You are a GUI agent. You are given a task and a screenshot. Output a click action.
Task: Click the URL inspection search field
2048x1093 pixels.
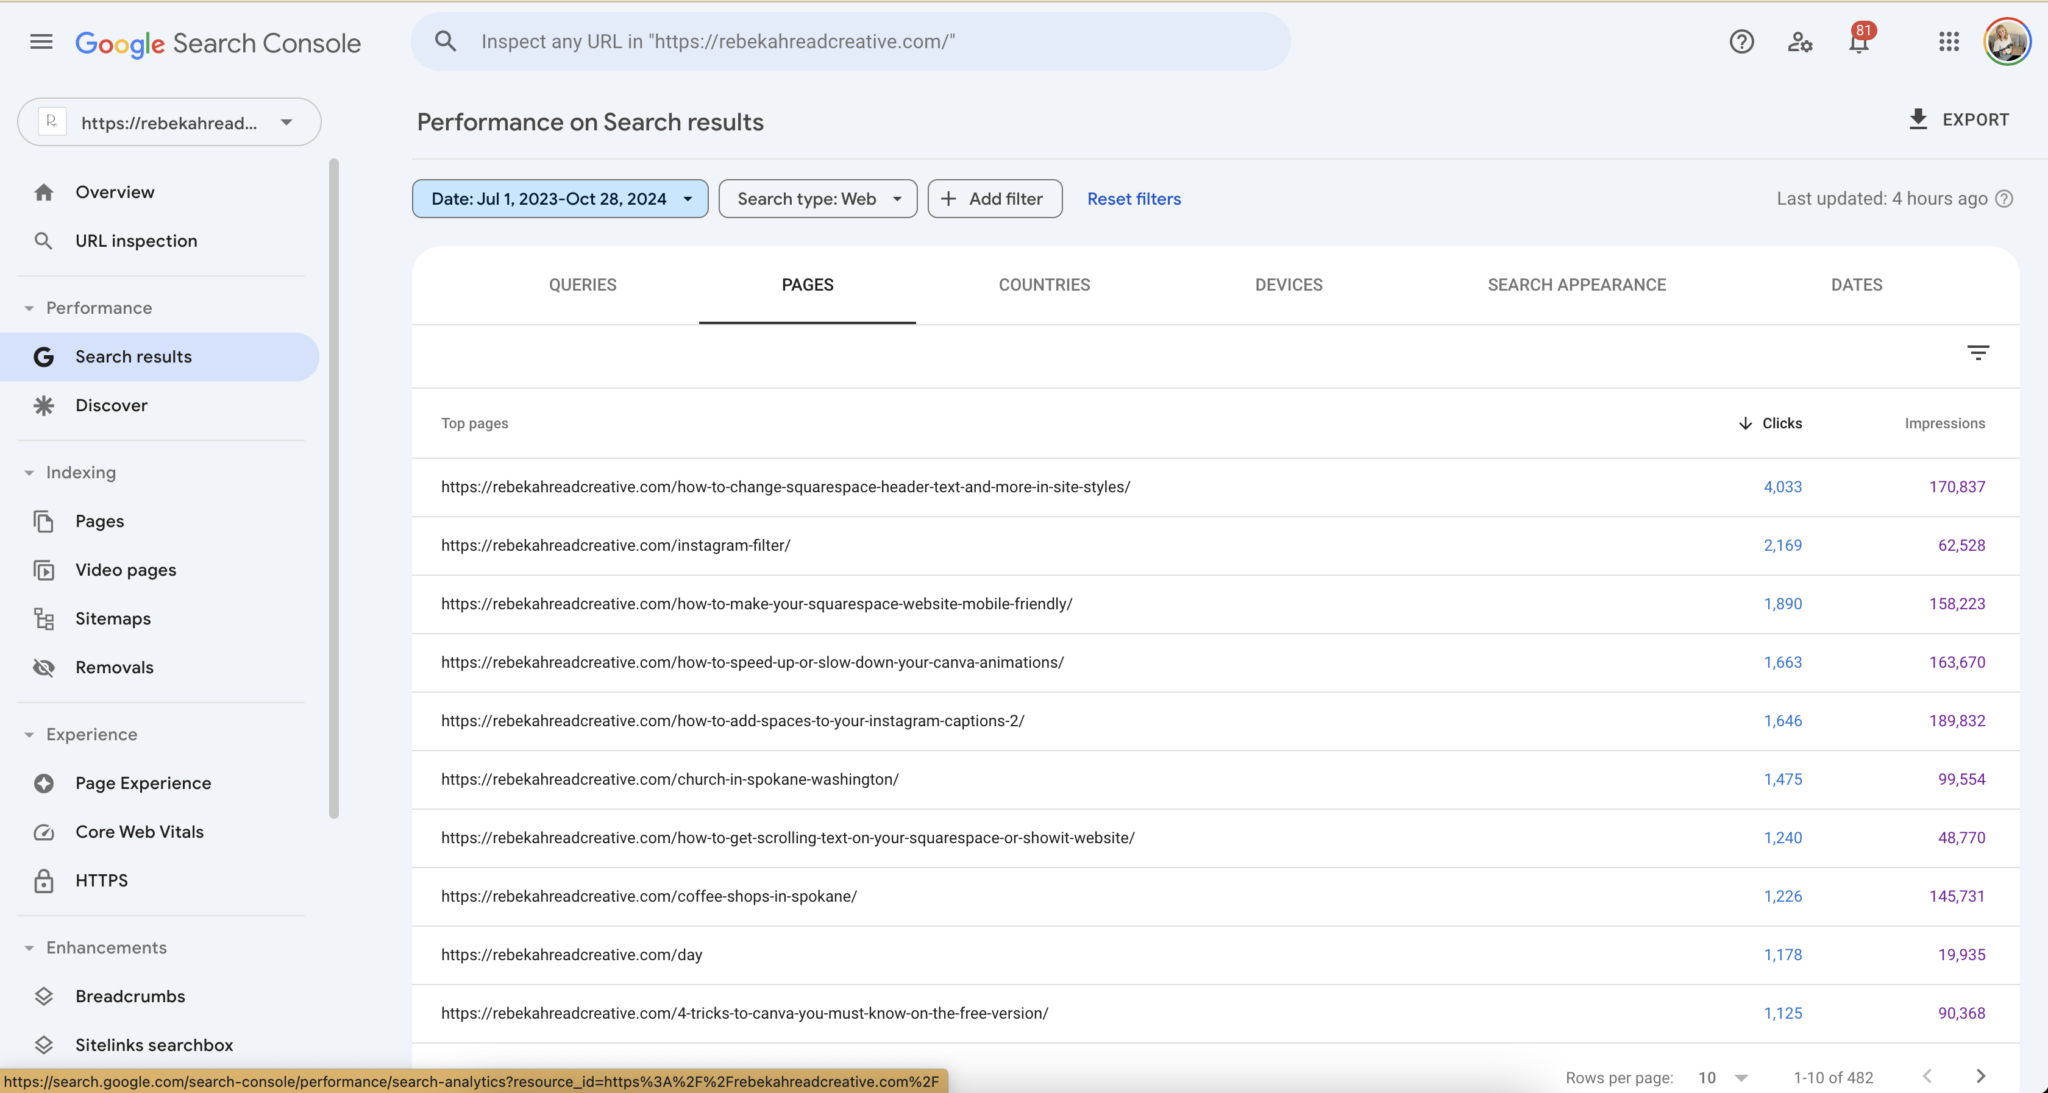pos(850,42)
